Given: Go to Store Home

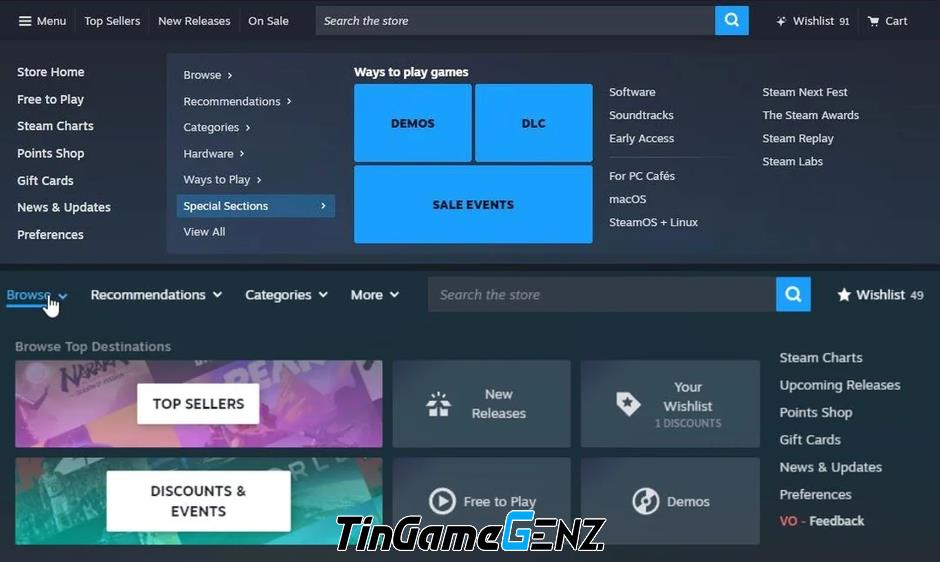Looking at the screenshot, I should pos(51,72).
